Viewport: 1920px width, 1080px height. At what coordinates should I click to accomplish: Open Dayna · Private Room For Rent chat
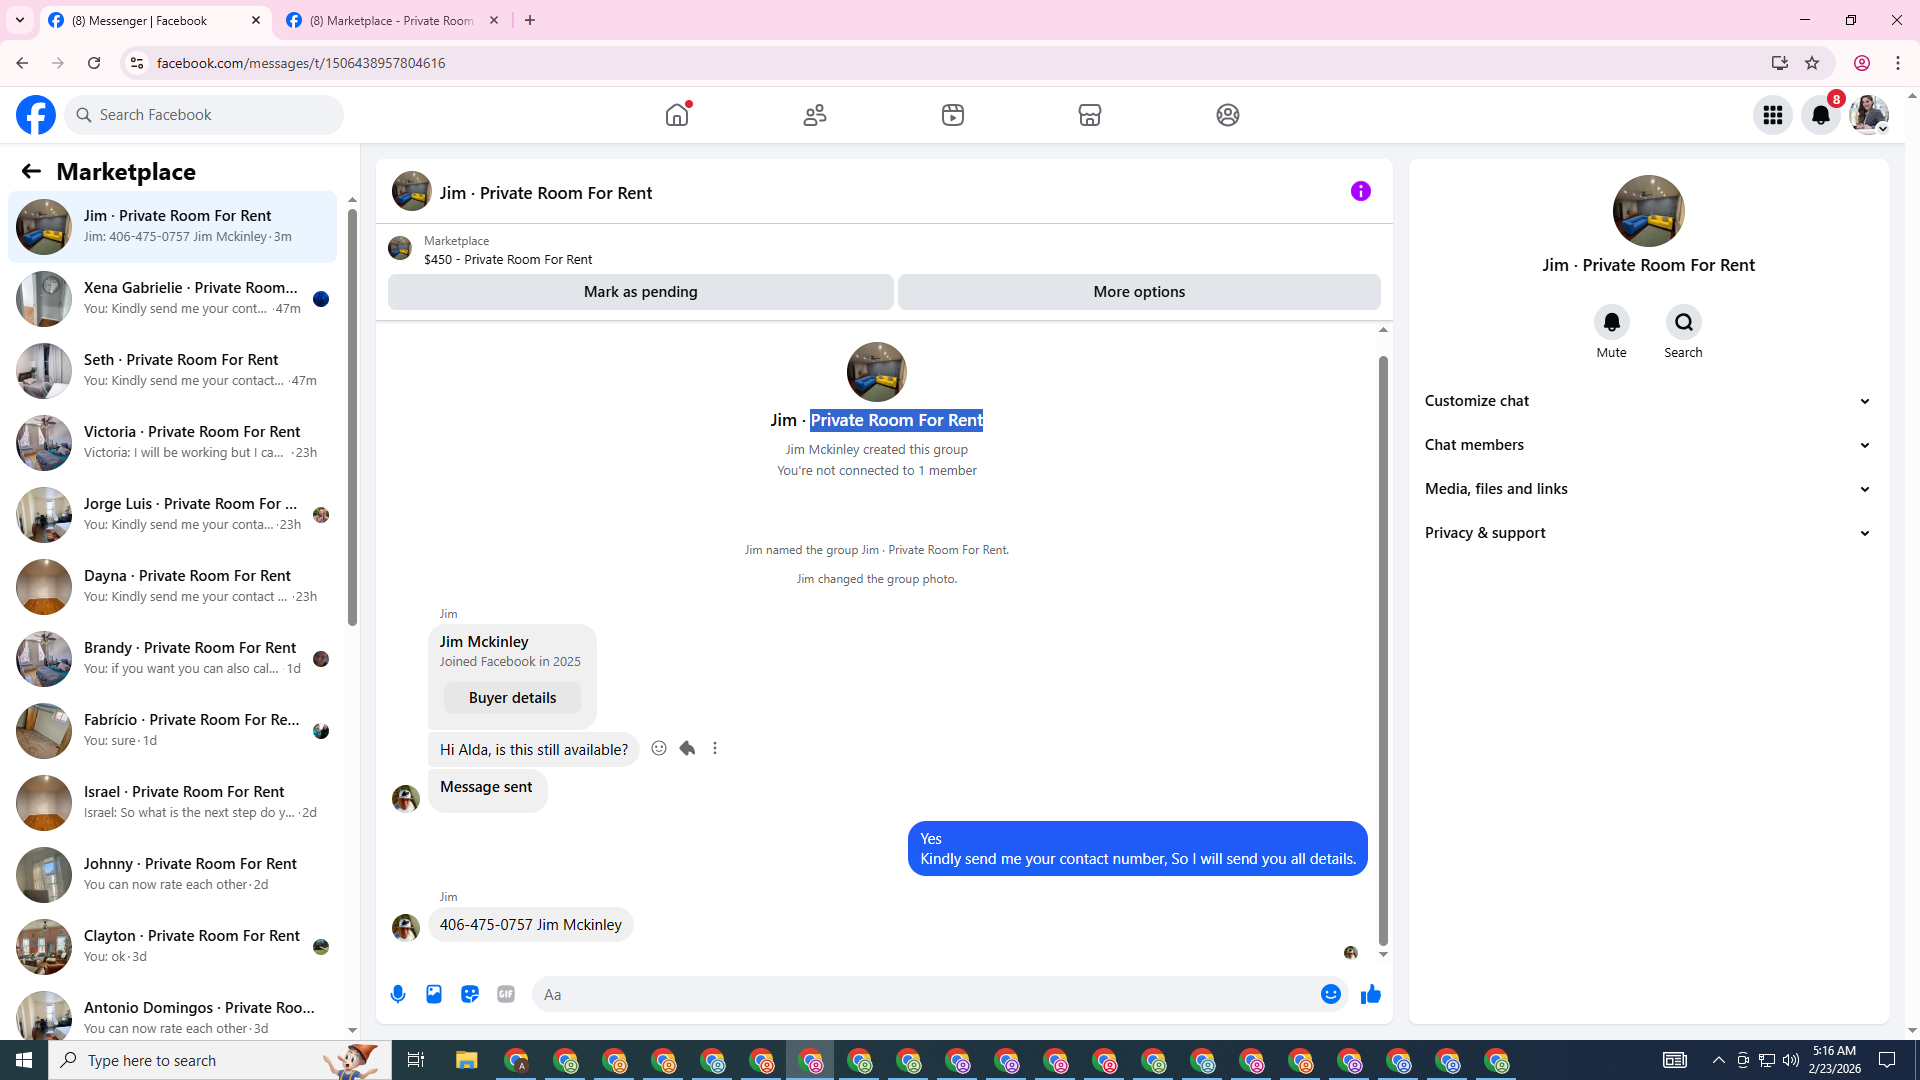click(x=173, y=587)
